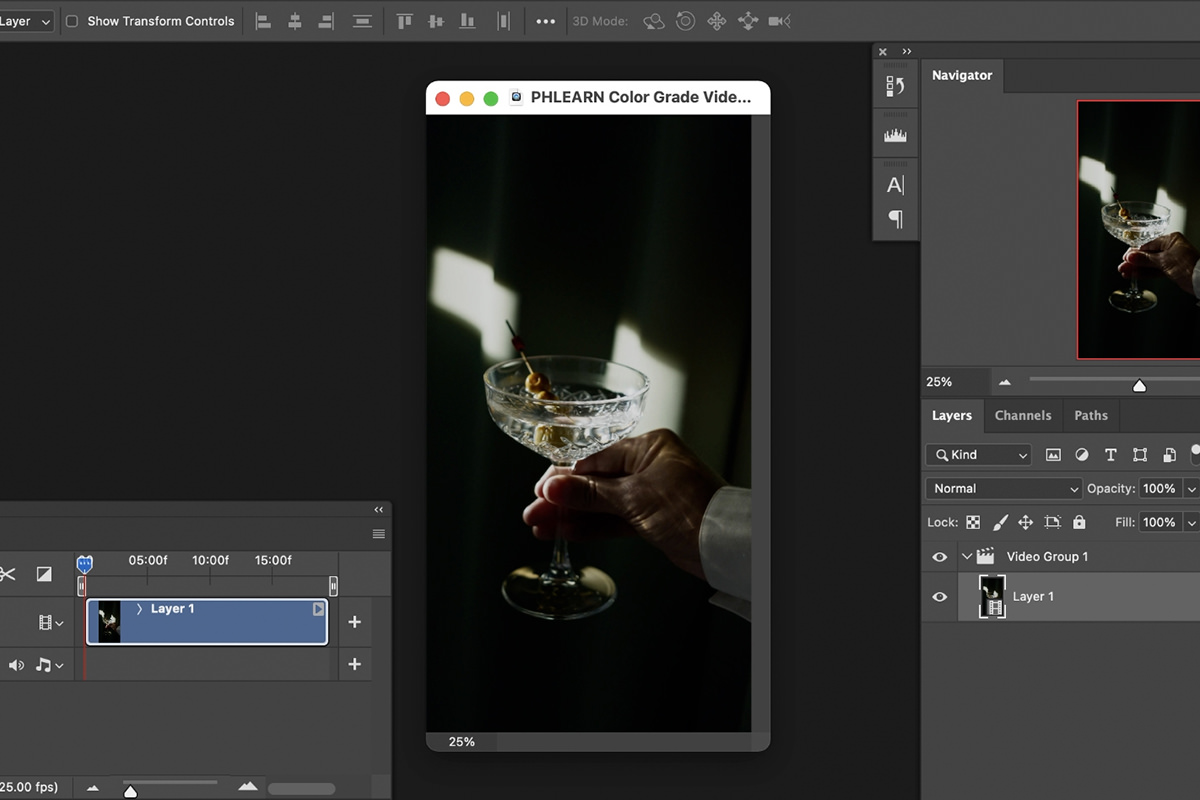The height and width of the screenshot is (800, 1200).
Task: Open the Kind filter dropdown in Layers
Action: pyautogui.click(x=977, y=454)
